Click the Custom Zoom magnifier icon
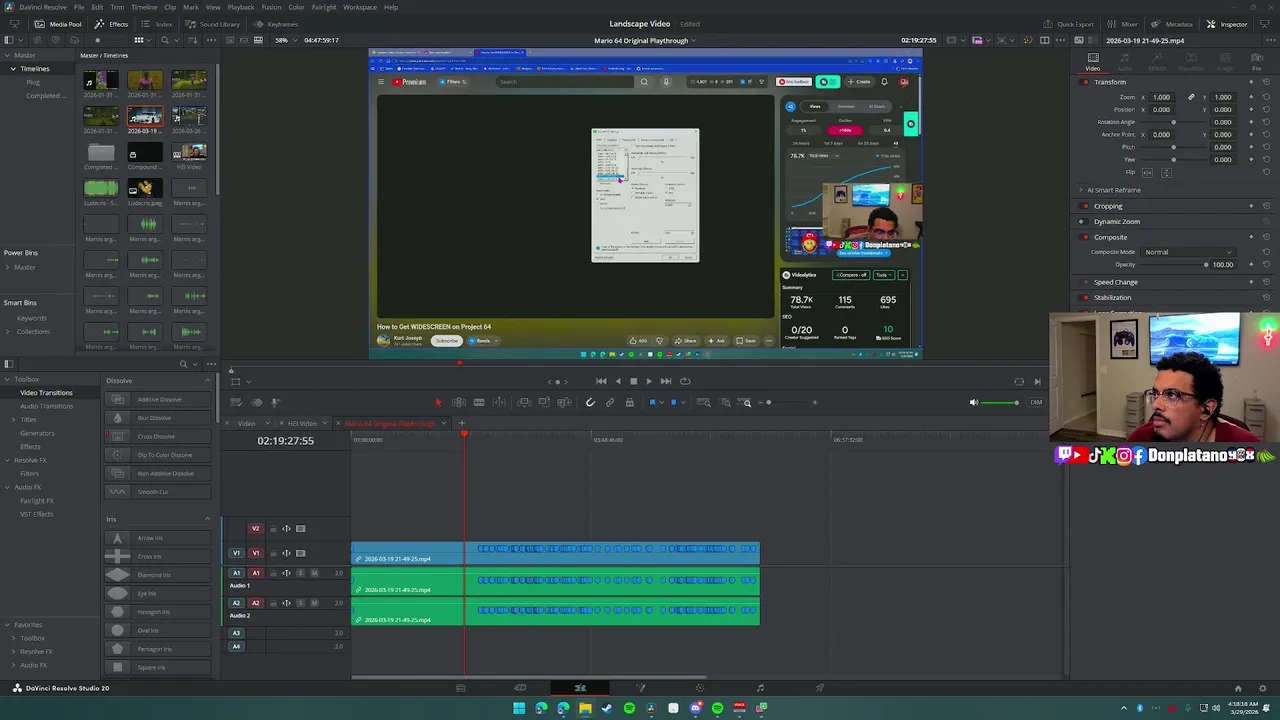The width and height of the screenshot is (1280, 720). coord(747,402)
